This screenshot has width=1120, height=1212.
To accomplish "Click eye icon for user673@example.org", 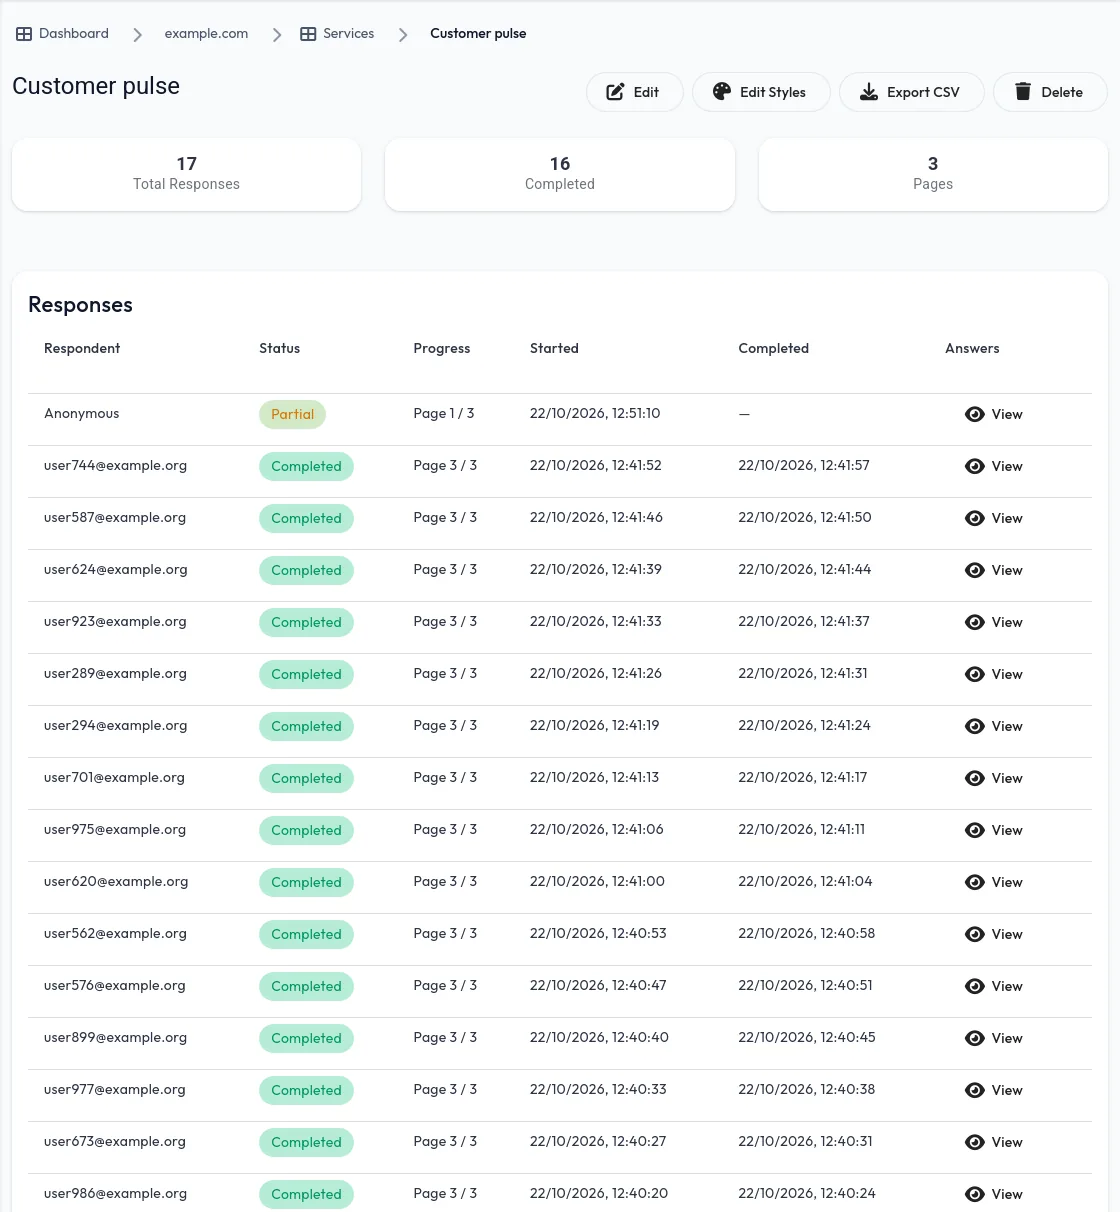I will click(x=975, y=1142).
